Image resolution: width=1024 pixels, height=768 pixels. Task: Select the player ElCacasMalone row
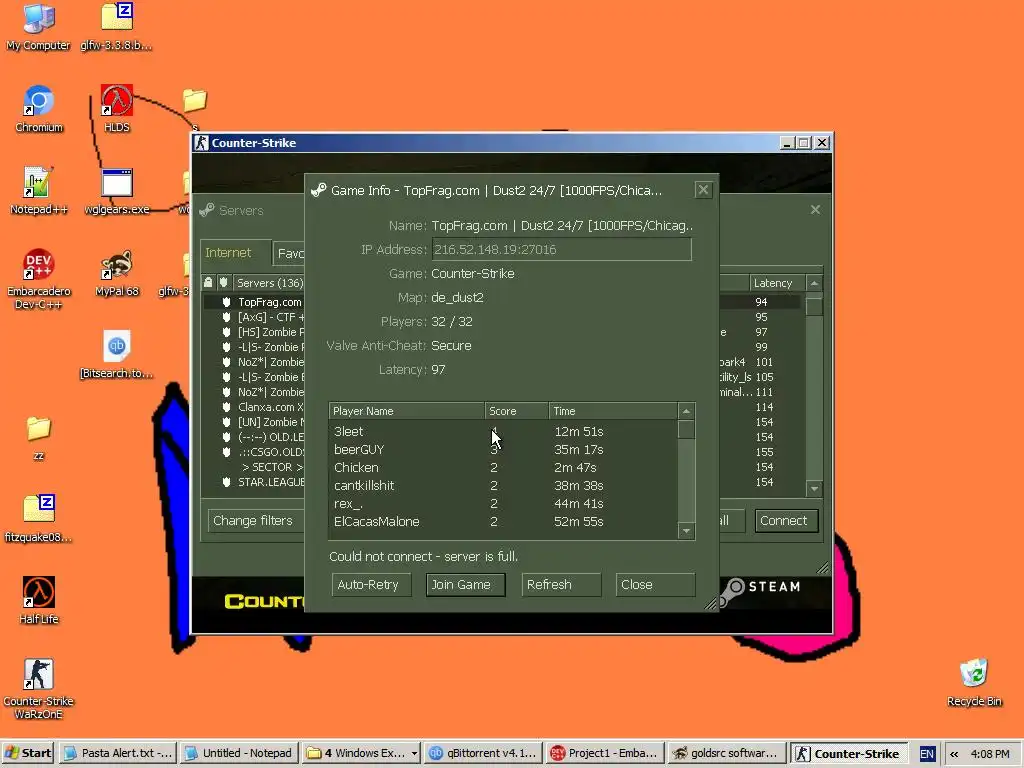pyautogui.click(x=503, y=522)
